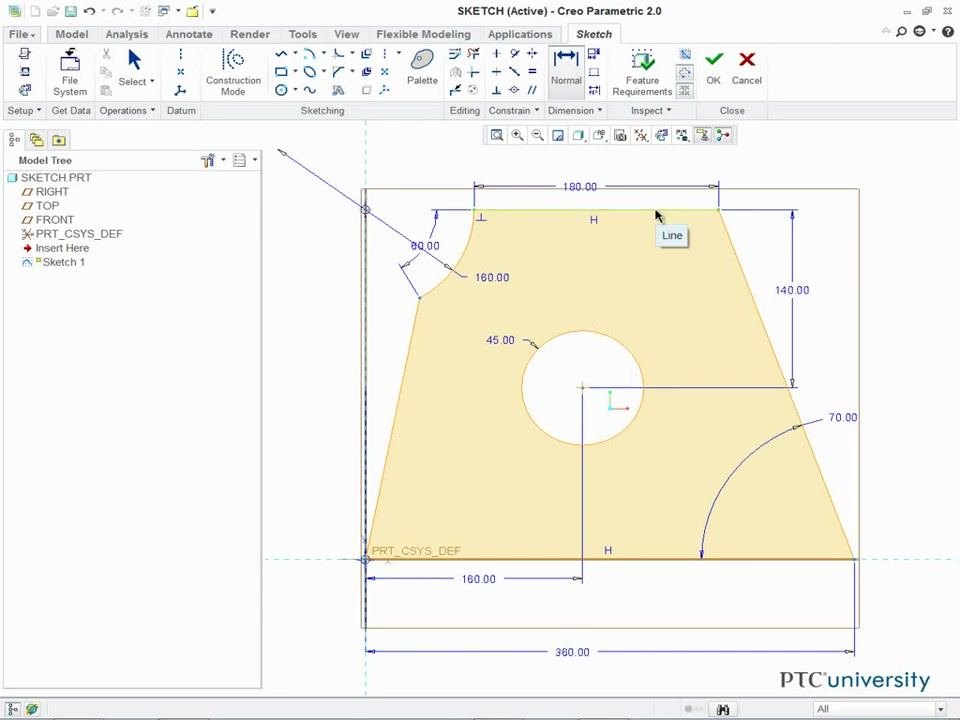Viewport: 960px width, 720px height.
Task: Apply the Equal constraint
Action: [x=532, y=72]
